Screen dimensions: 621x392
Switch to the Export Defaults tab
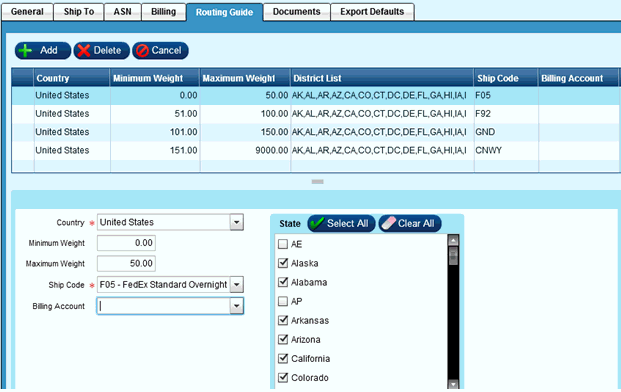click(x=372, y=12)
